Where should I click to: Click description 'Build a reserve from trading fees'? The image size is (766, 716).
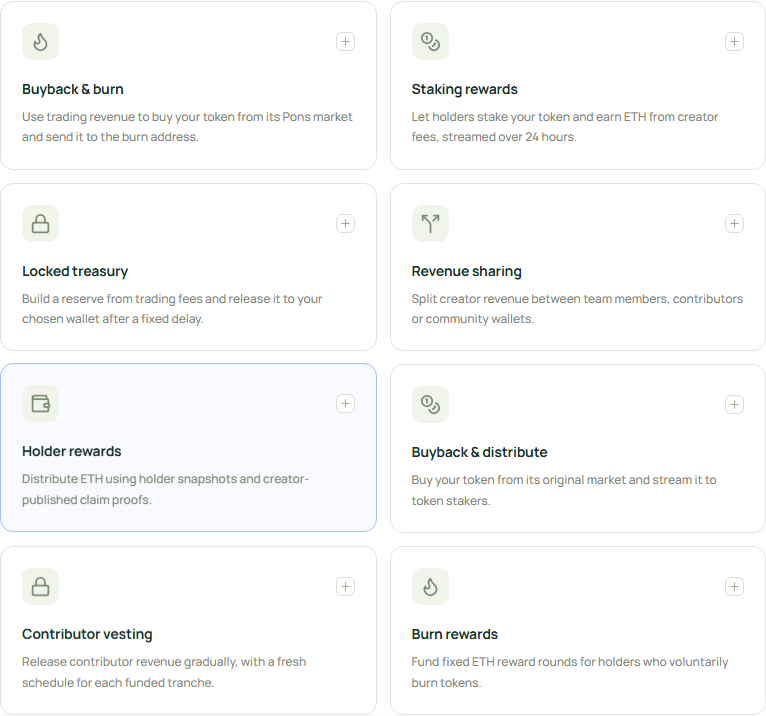click(172, 309)
